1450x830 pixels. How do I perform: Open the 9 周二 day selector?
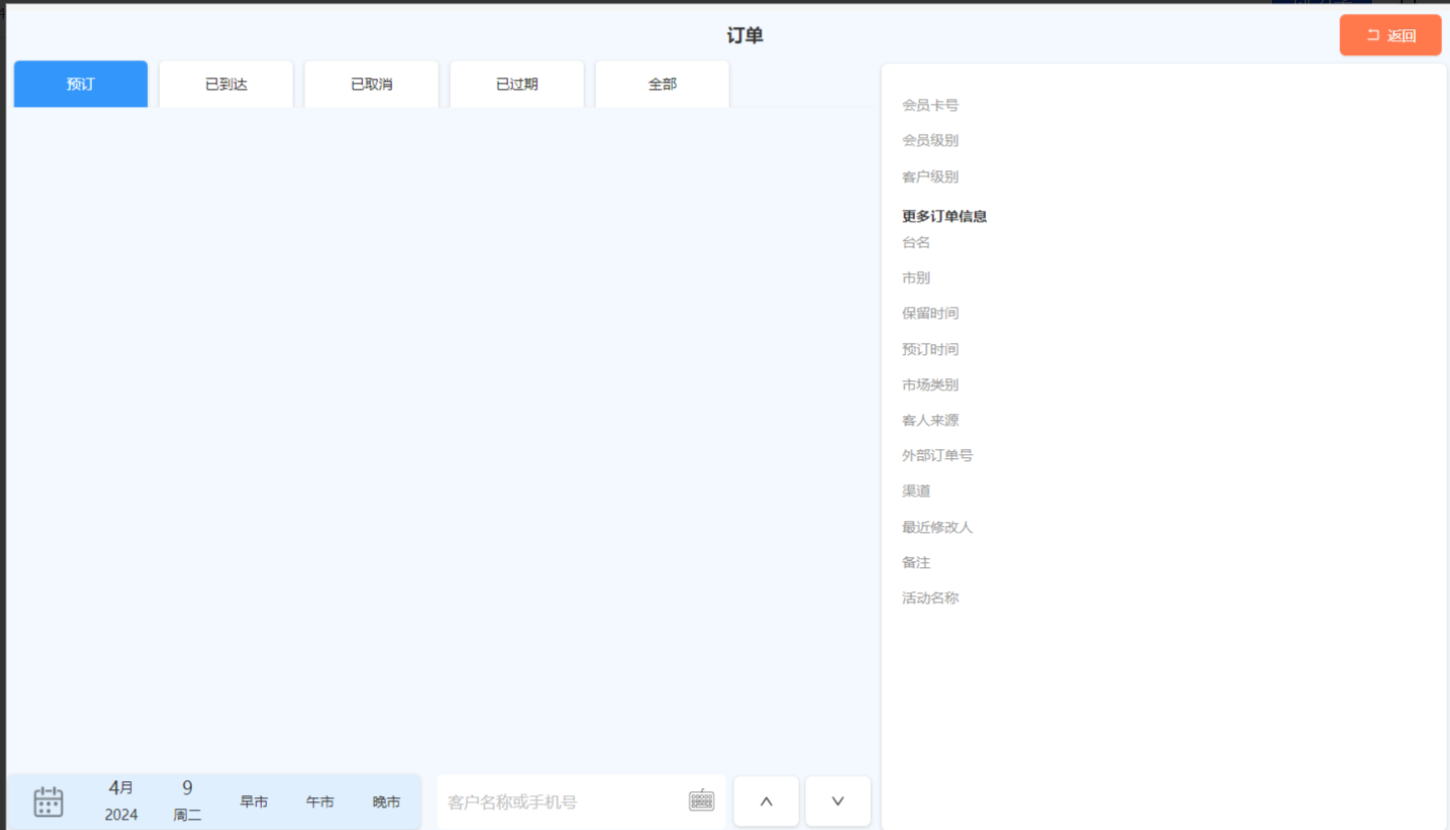pyautogui.click(x=187, y=801)
